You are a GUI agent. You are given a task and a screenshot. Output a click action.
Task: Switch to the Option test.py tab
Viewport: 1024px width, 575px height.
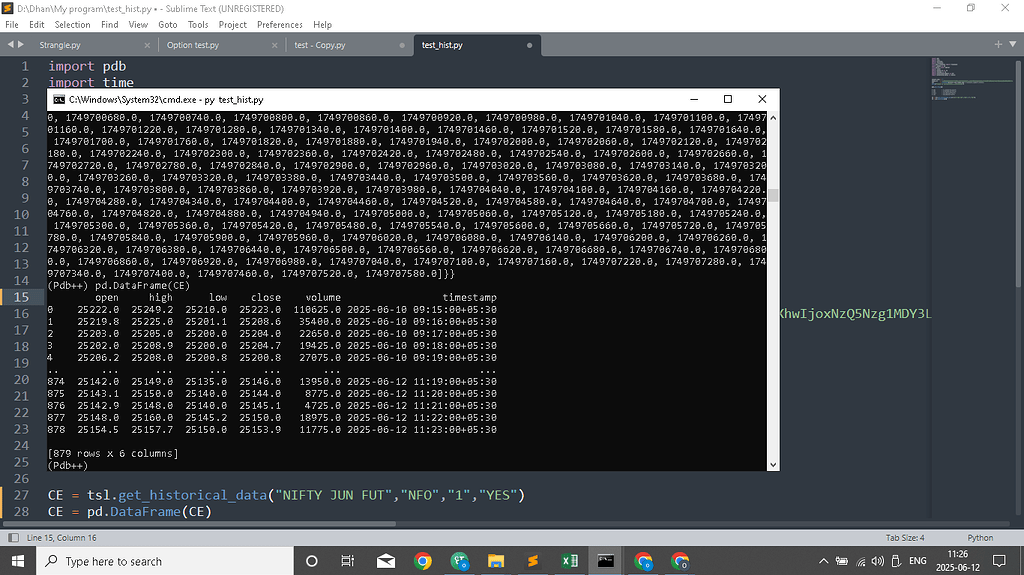tap(193, 45)
